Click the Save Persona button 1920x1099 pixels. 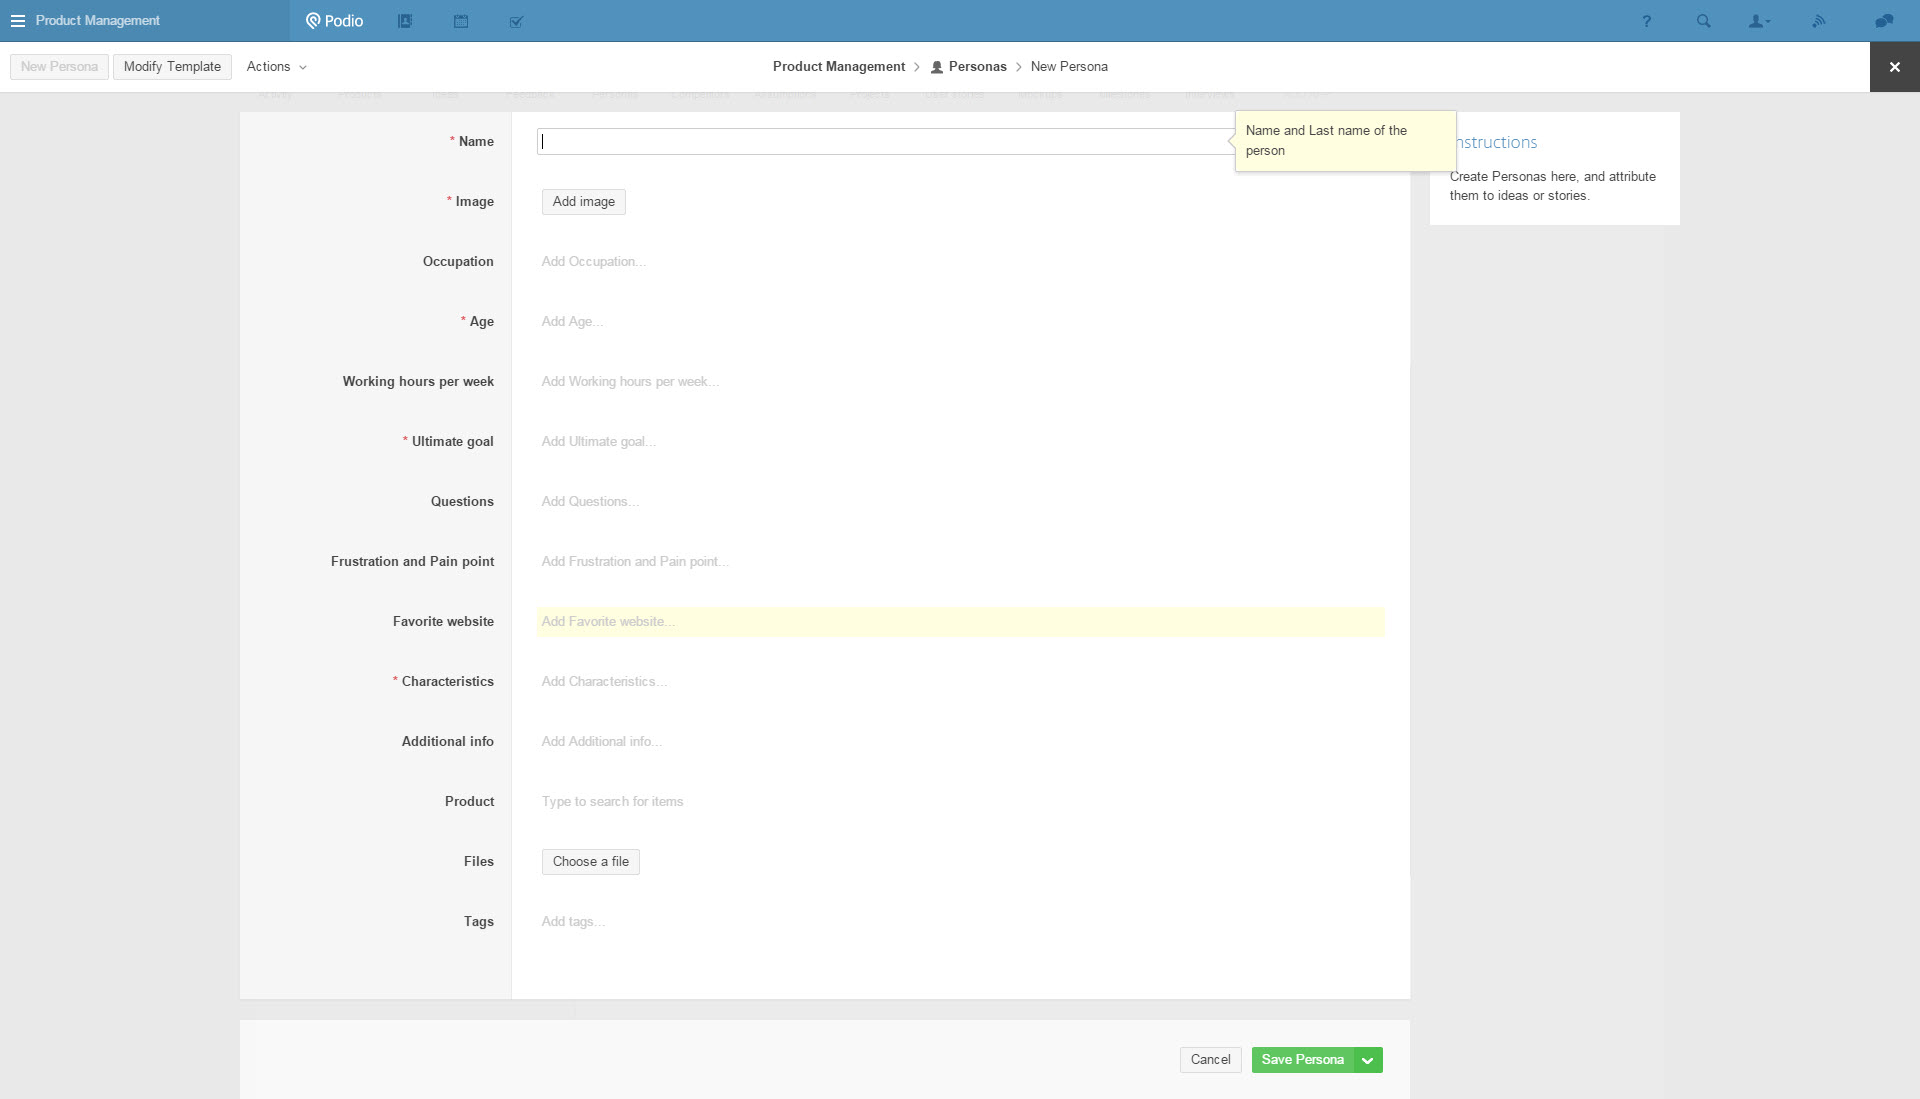point(1302,1060)
